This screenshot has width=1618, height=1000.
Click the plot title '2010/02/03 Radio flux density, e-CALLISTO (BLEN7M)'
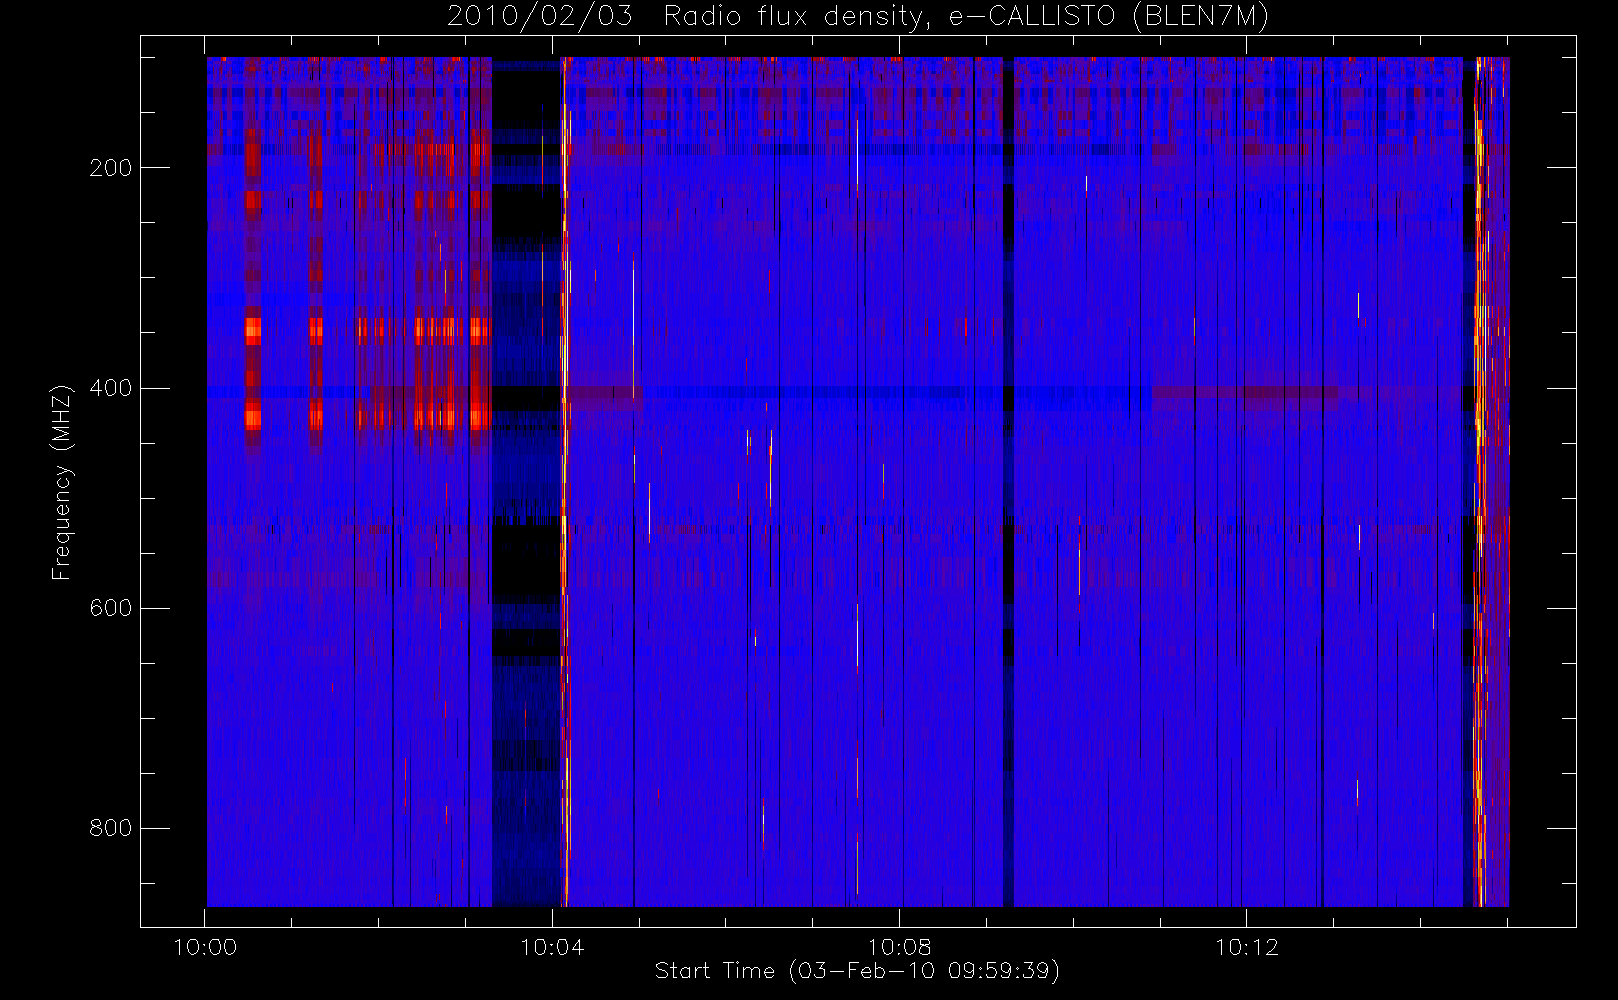858,17
